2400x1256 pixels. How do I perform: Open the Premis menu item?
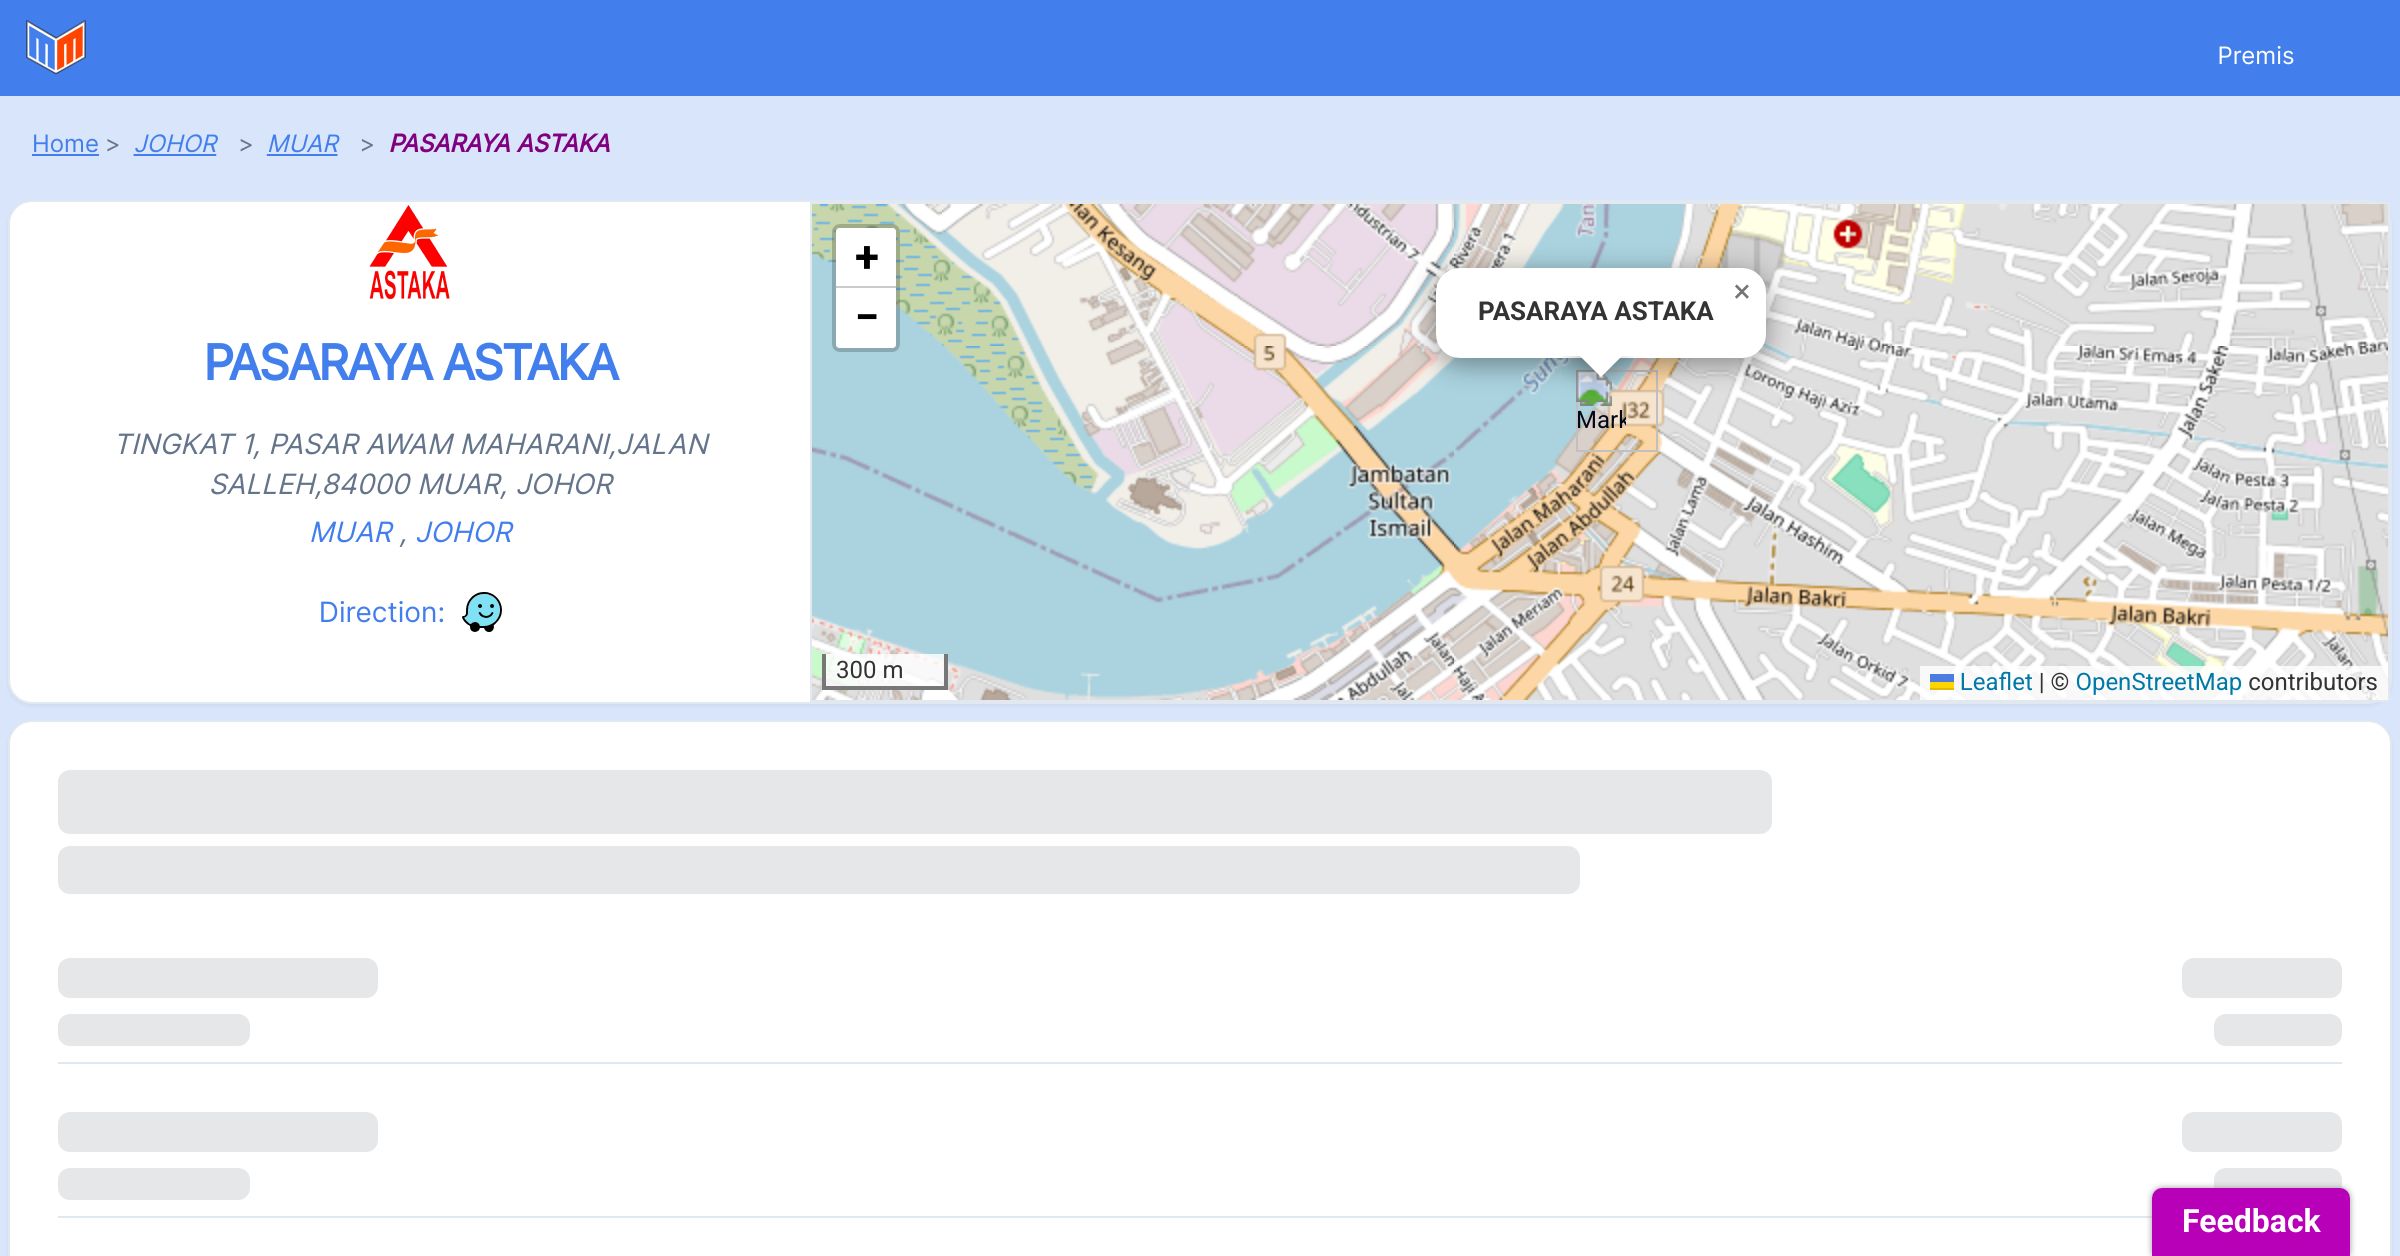tap(2255, 56)
